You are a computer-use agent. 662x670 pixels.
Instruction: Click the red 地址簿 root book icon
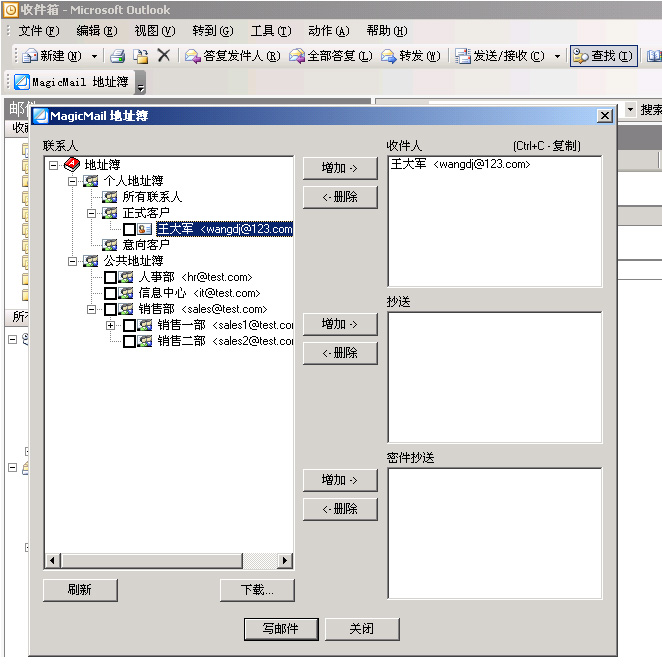tap(72, 165)
